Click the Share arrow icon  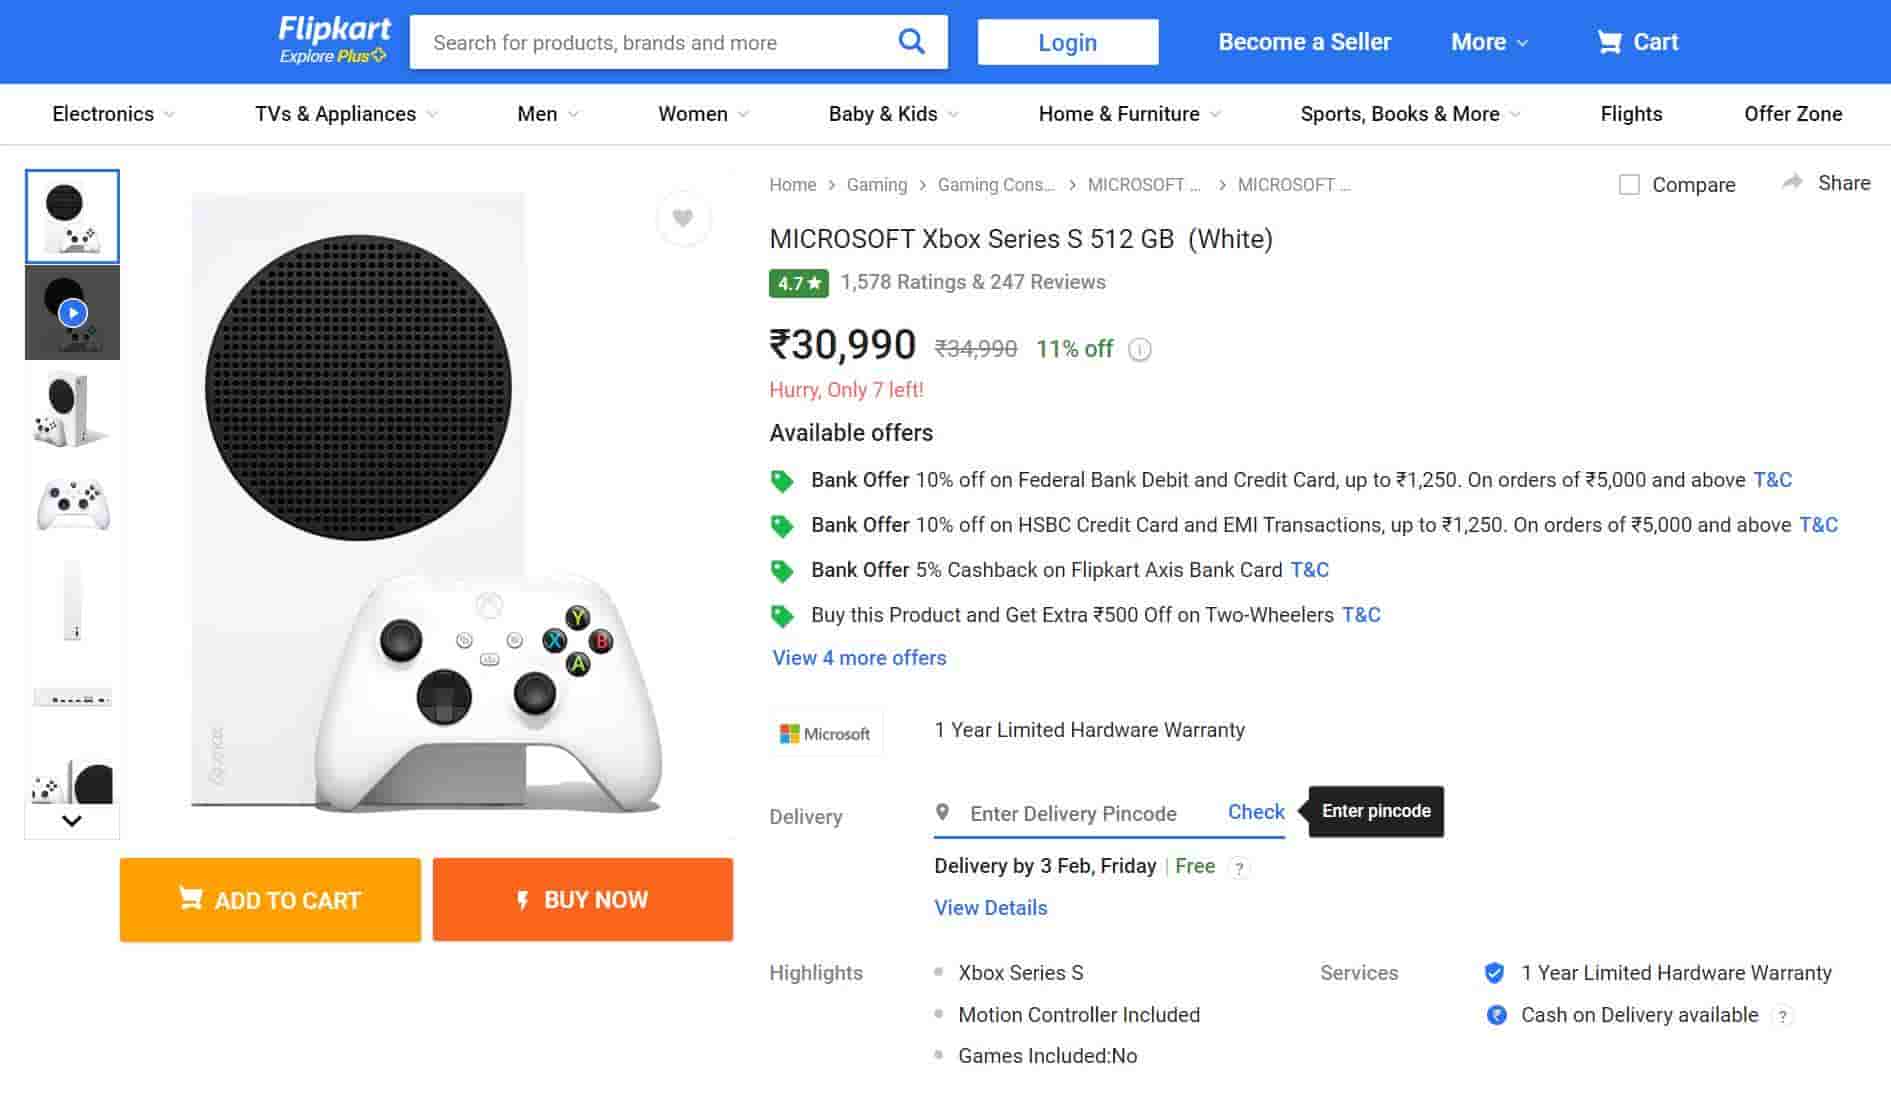click(1792, 182)
